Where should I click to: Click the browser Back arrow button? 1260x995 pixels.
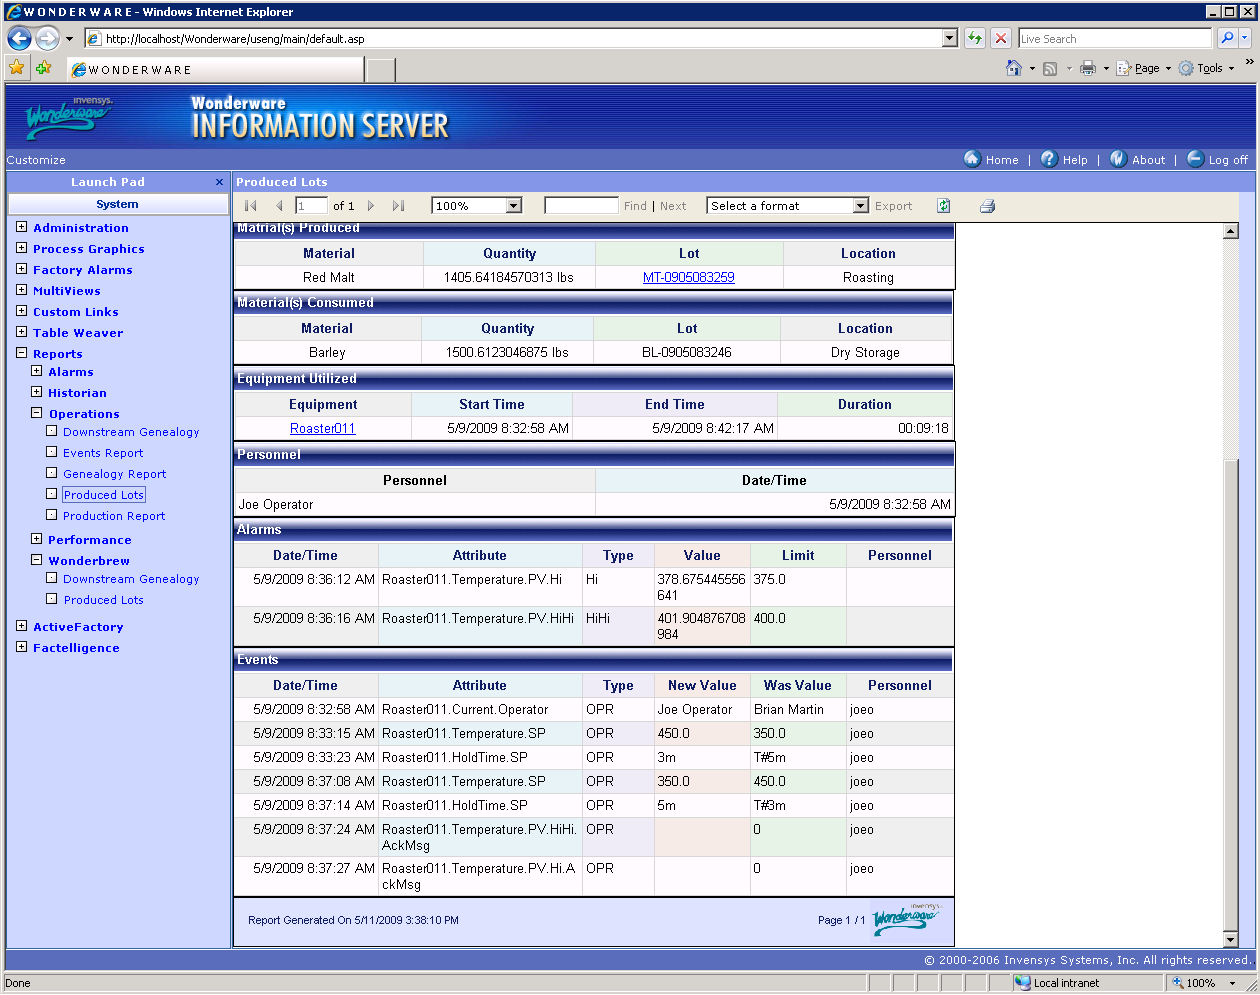point(19,39)
